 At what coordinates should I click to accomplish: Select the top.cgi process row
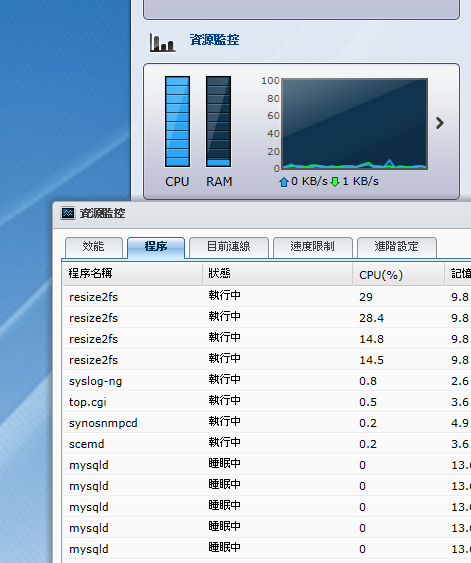pos(266,401)
